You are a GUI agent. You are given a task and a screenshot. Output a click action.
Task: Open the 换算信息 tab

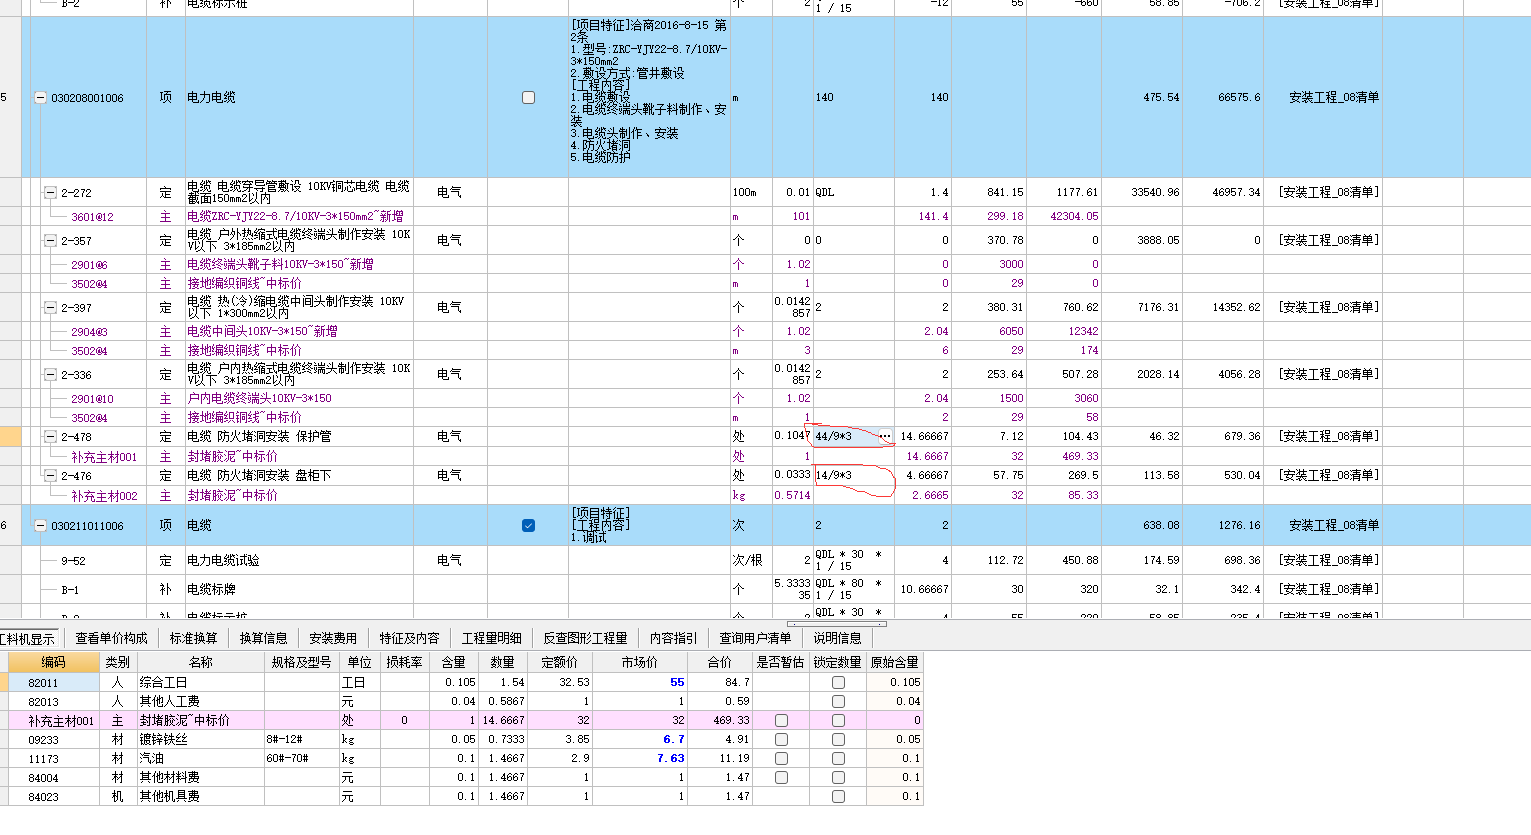coord(263,638)
